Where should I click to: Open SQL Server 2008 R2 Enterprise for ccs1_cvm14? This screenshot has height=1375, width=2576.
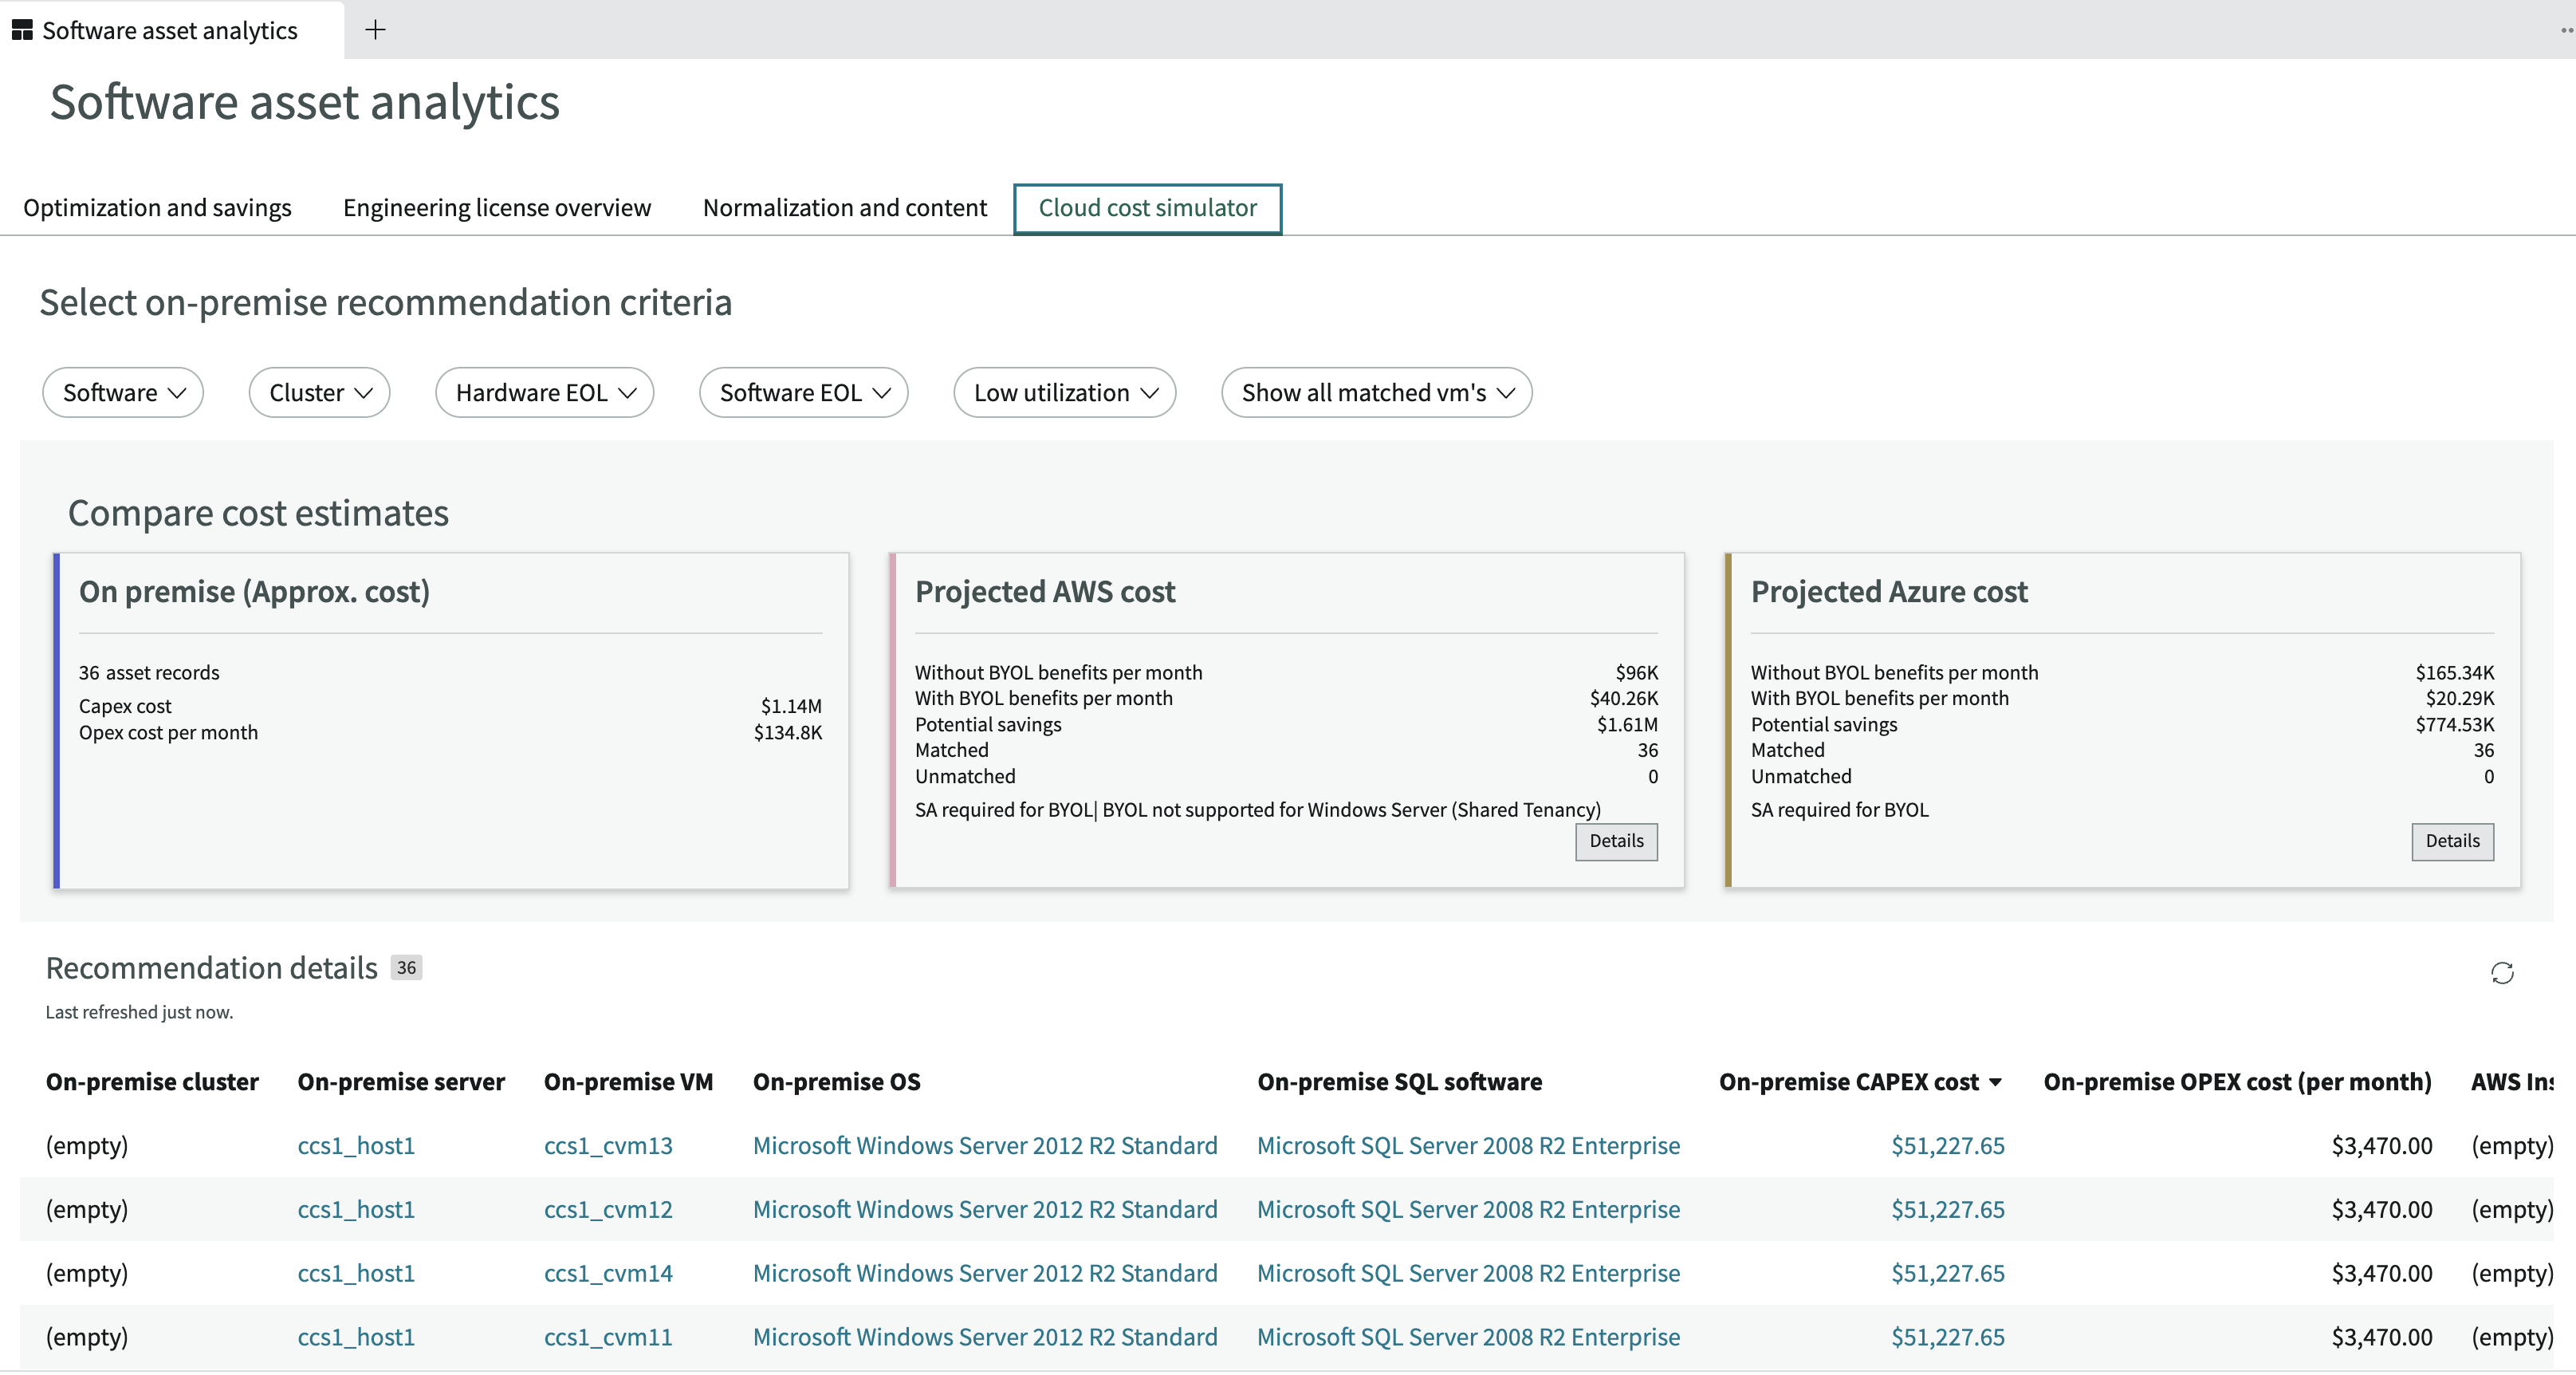coord(1468,1273)
